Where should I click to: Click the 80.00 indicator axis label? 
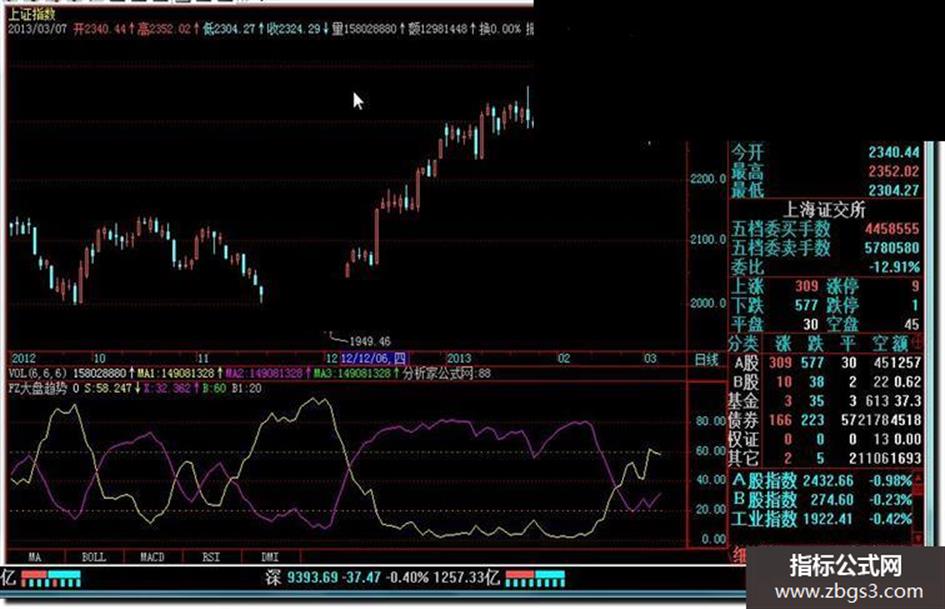(x=711, y=421)
